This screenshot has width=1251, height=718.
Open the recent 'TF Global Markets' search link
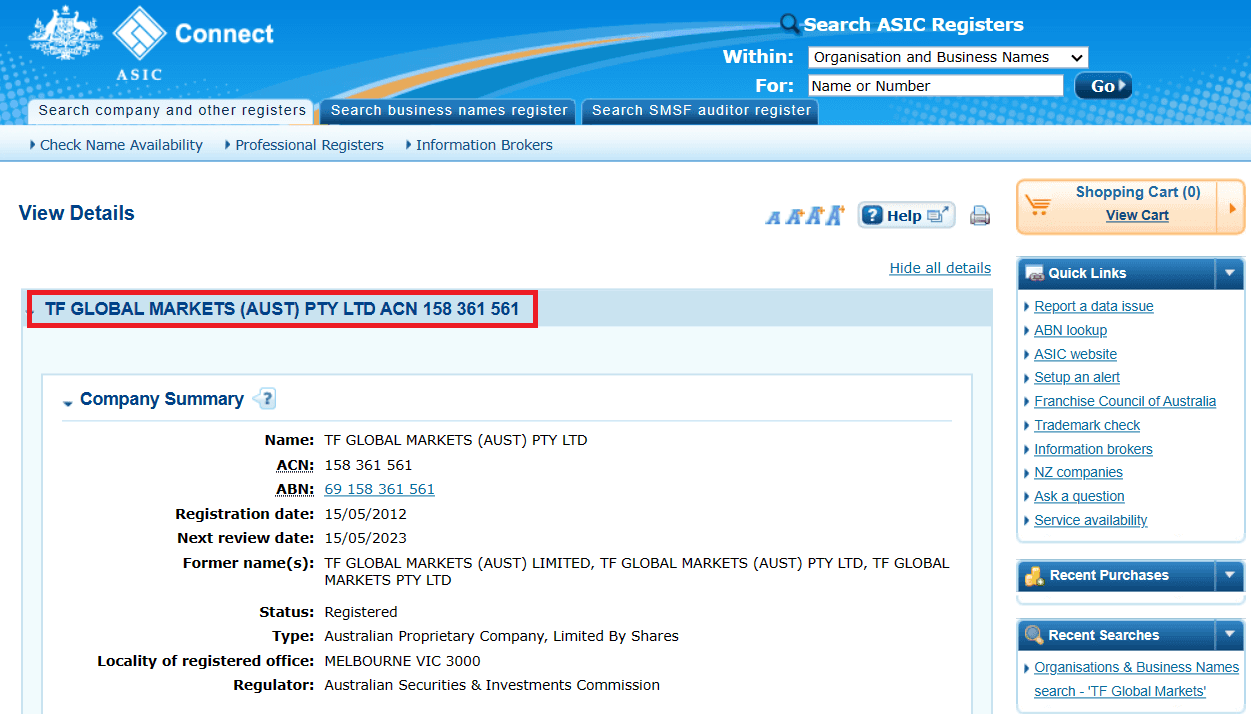pyautogui.click(x=1136, y=679)
